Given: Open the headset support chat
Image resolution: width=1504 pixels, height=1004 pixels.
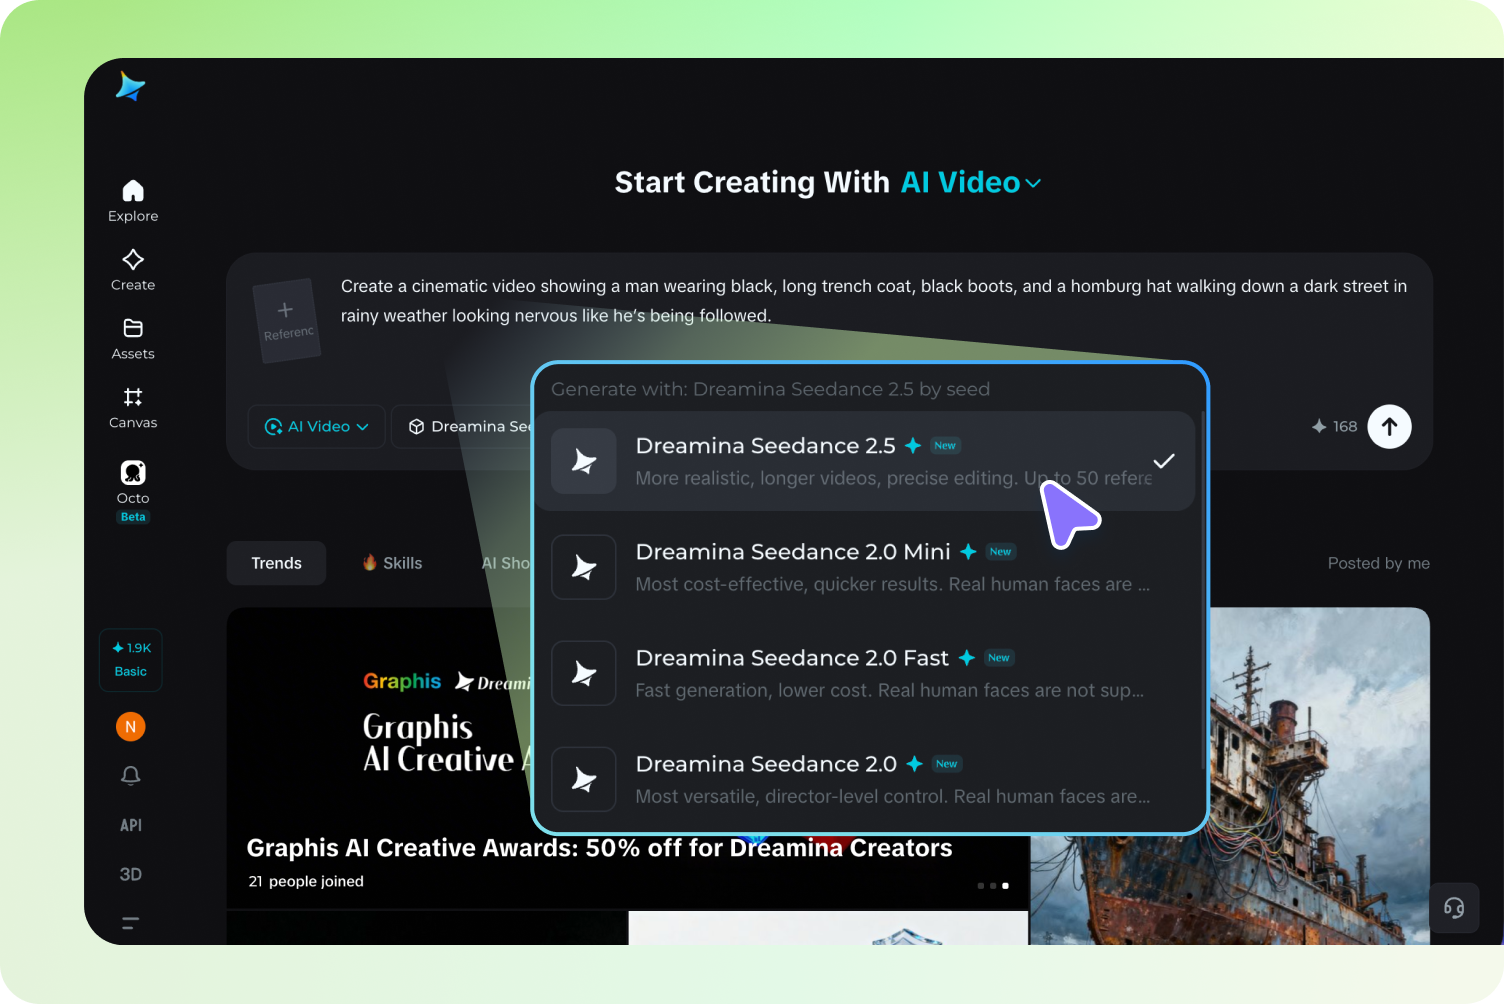Looking at the screenshot, I should (1454, 908).
